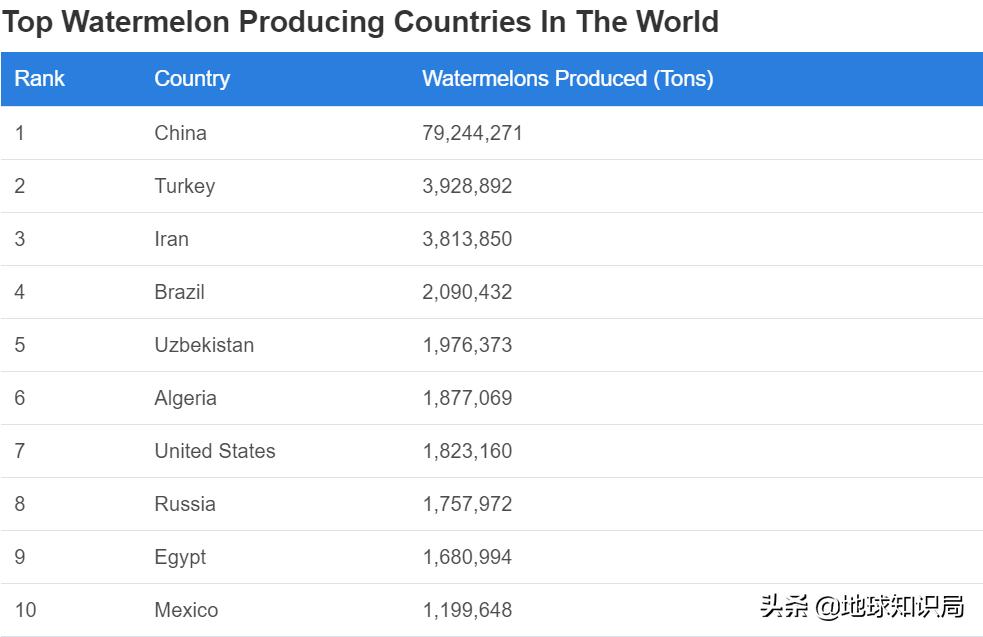Click the 2,090,432 production figure
983x637 pixels.
click(467, 292)
